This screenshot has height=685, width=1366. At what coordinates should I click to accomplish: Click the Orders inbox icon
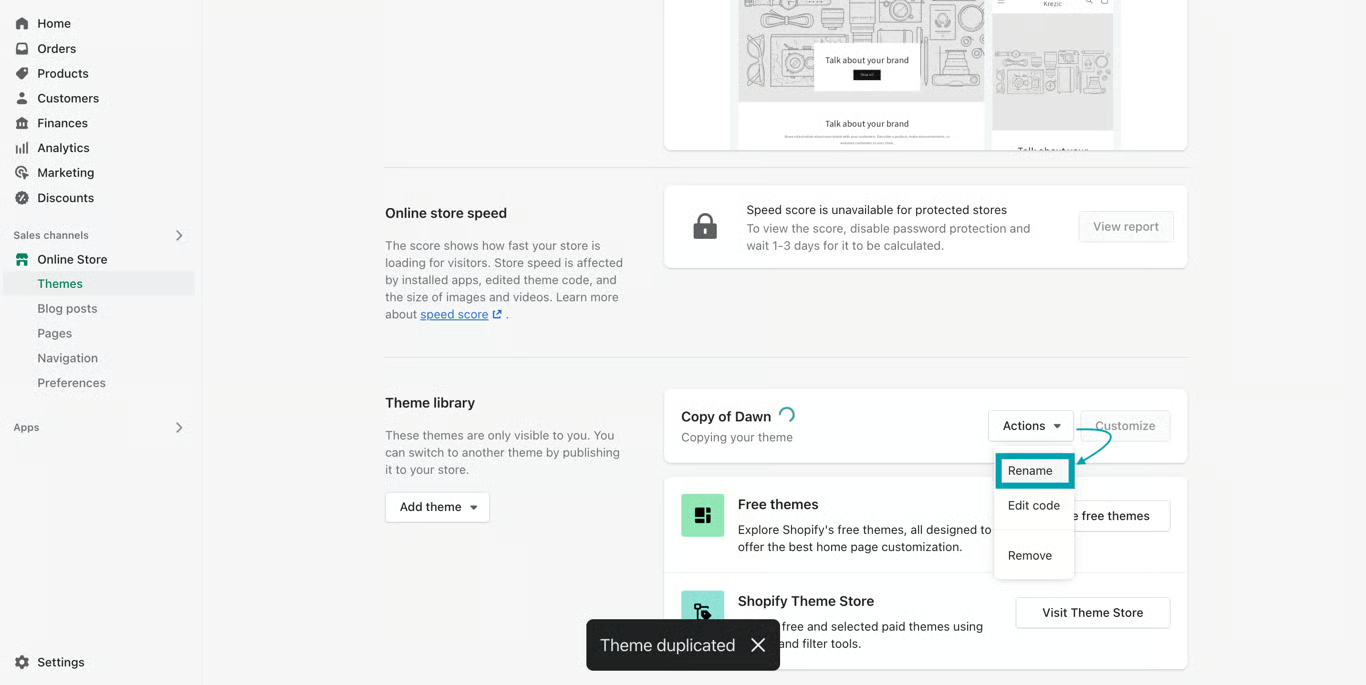coord(22,48)
